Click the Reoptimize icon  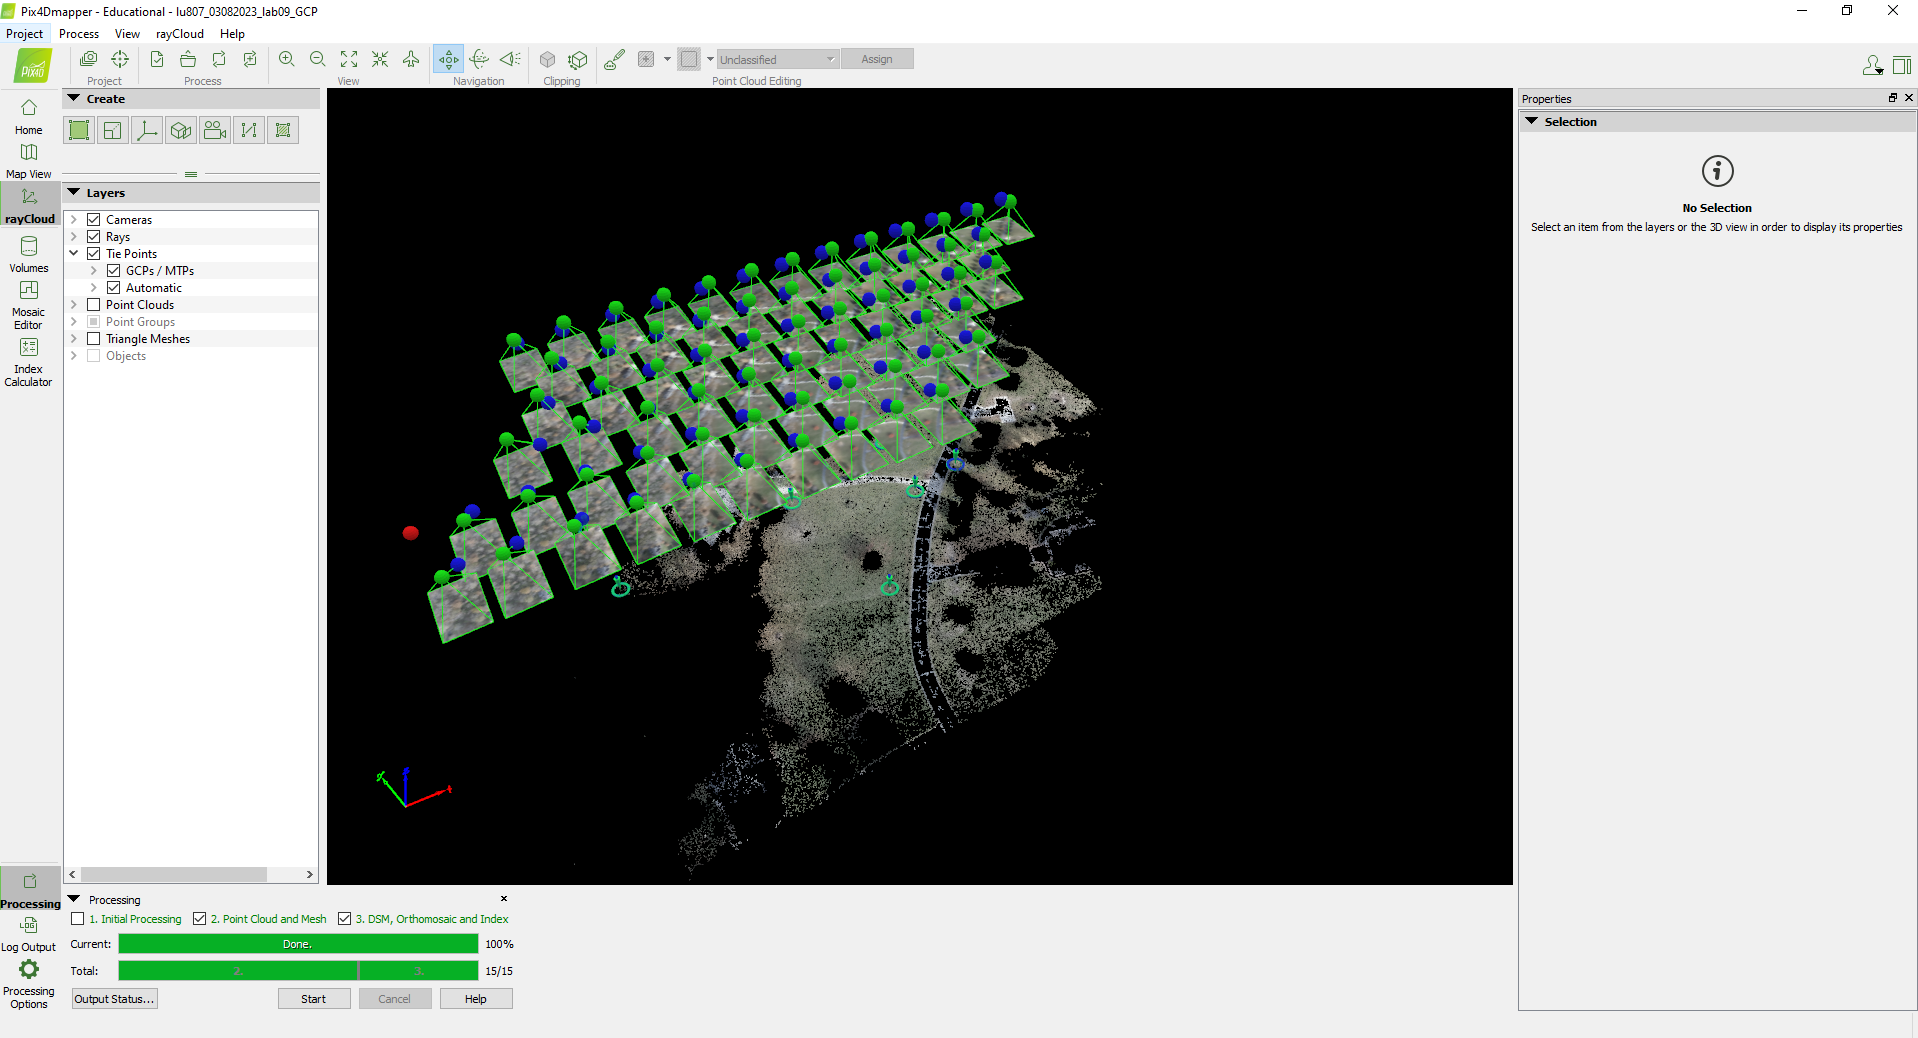click(219, 59)
